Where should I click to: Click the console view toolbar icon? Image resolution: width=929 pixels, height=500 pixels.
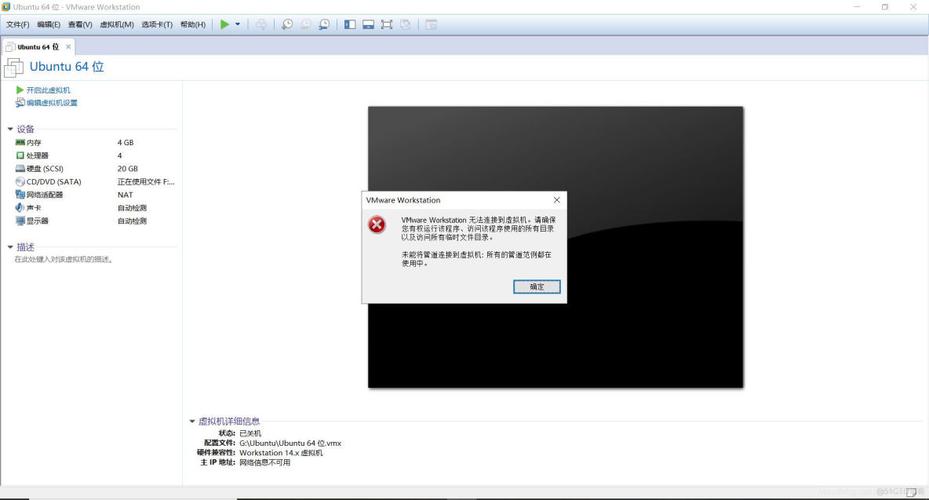431,24
